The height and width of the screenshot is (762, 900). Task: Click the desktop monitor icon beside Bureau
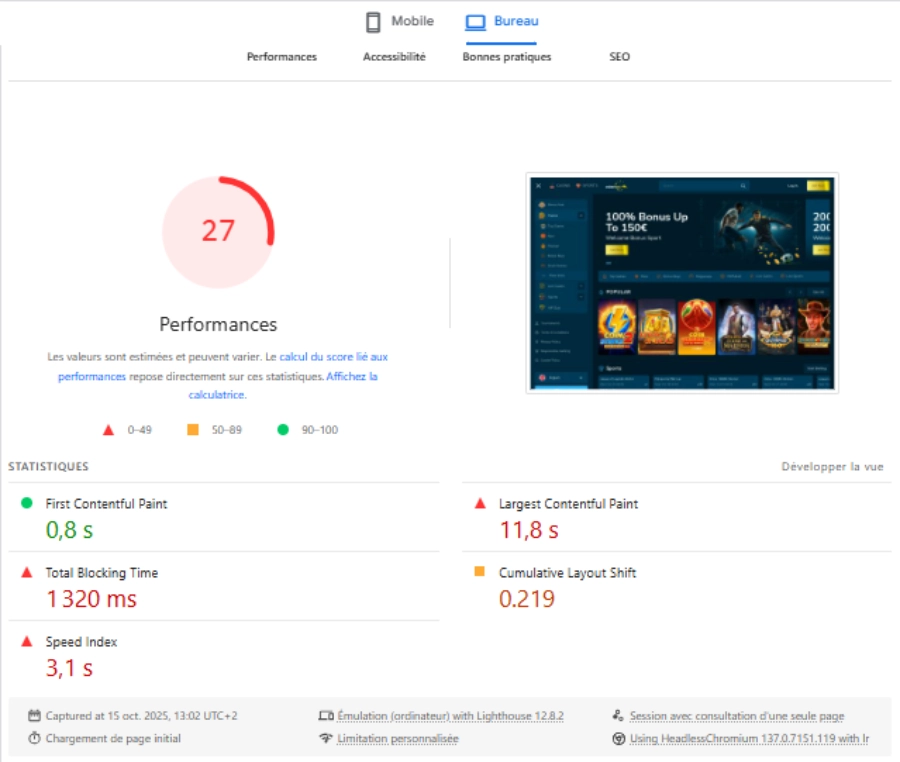[x=475, y=22]
